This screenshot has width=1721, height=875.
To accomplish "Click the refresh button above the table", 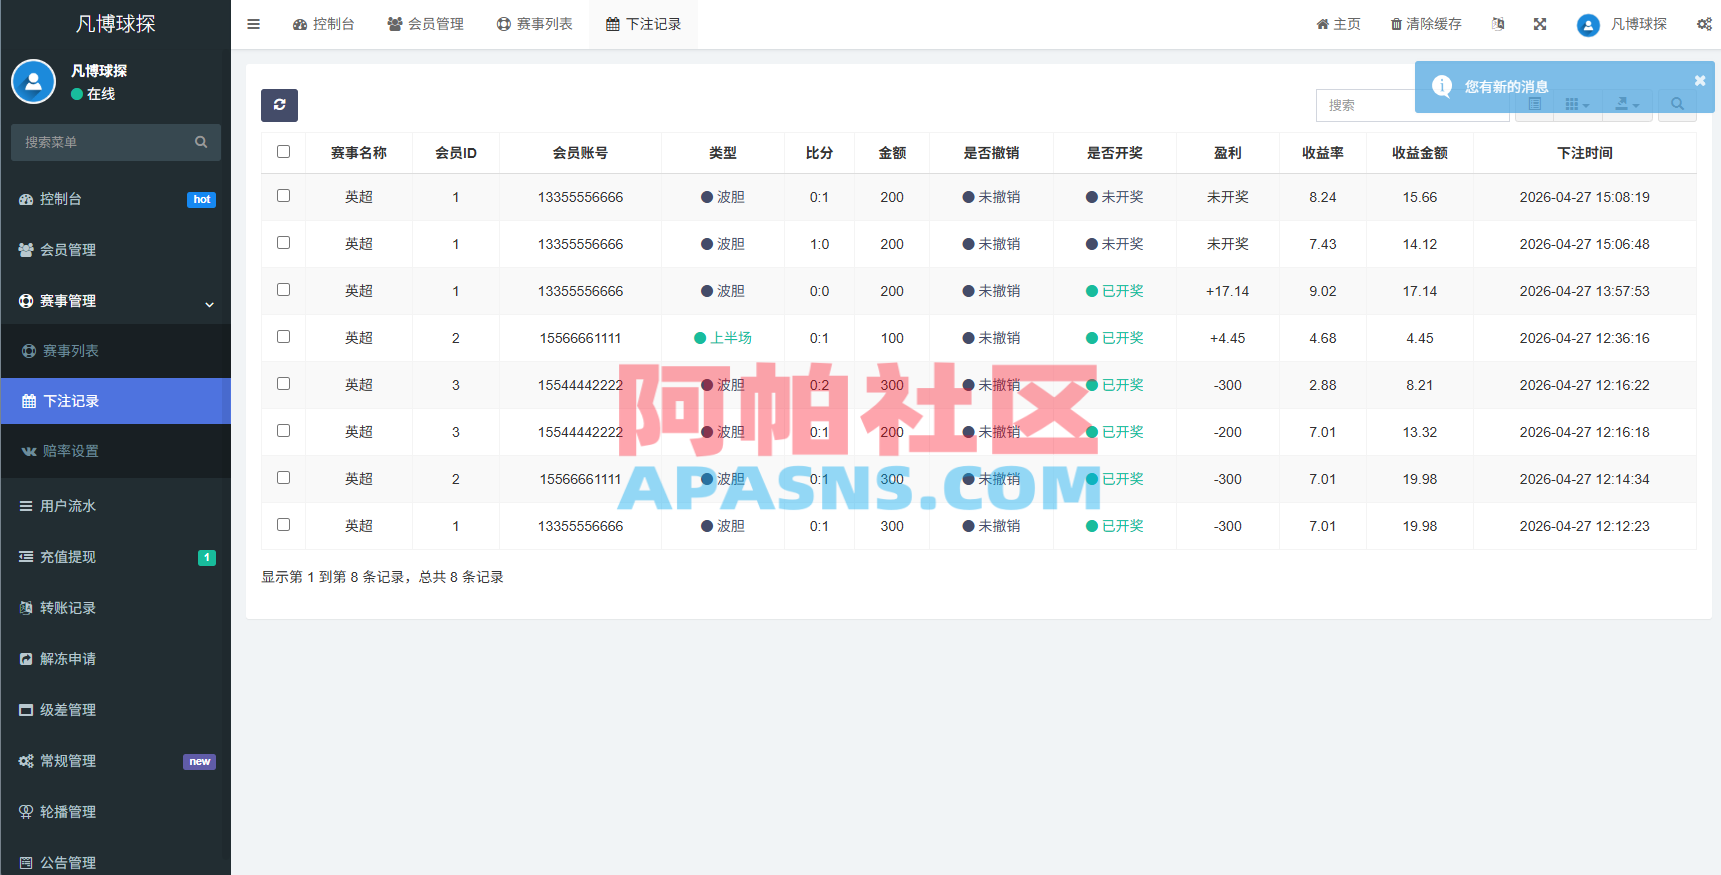I will click(279, 105).
